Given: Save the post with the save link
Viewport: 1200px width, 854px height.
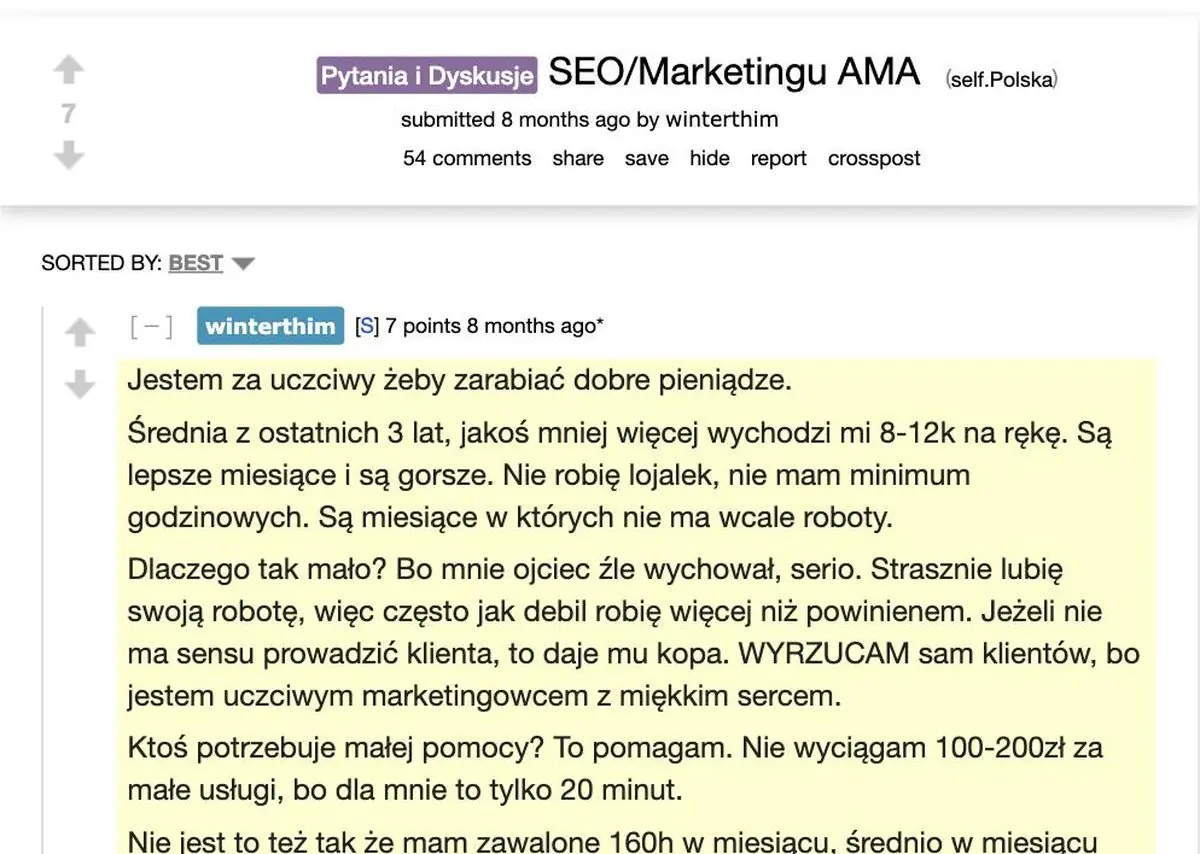Looking at the screenshot, I should 647,158.
